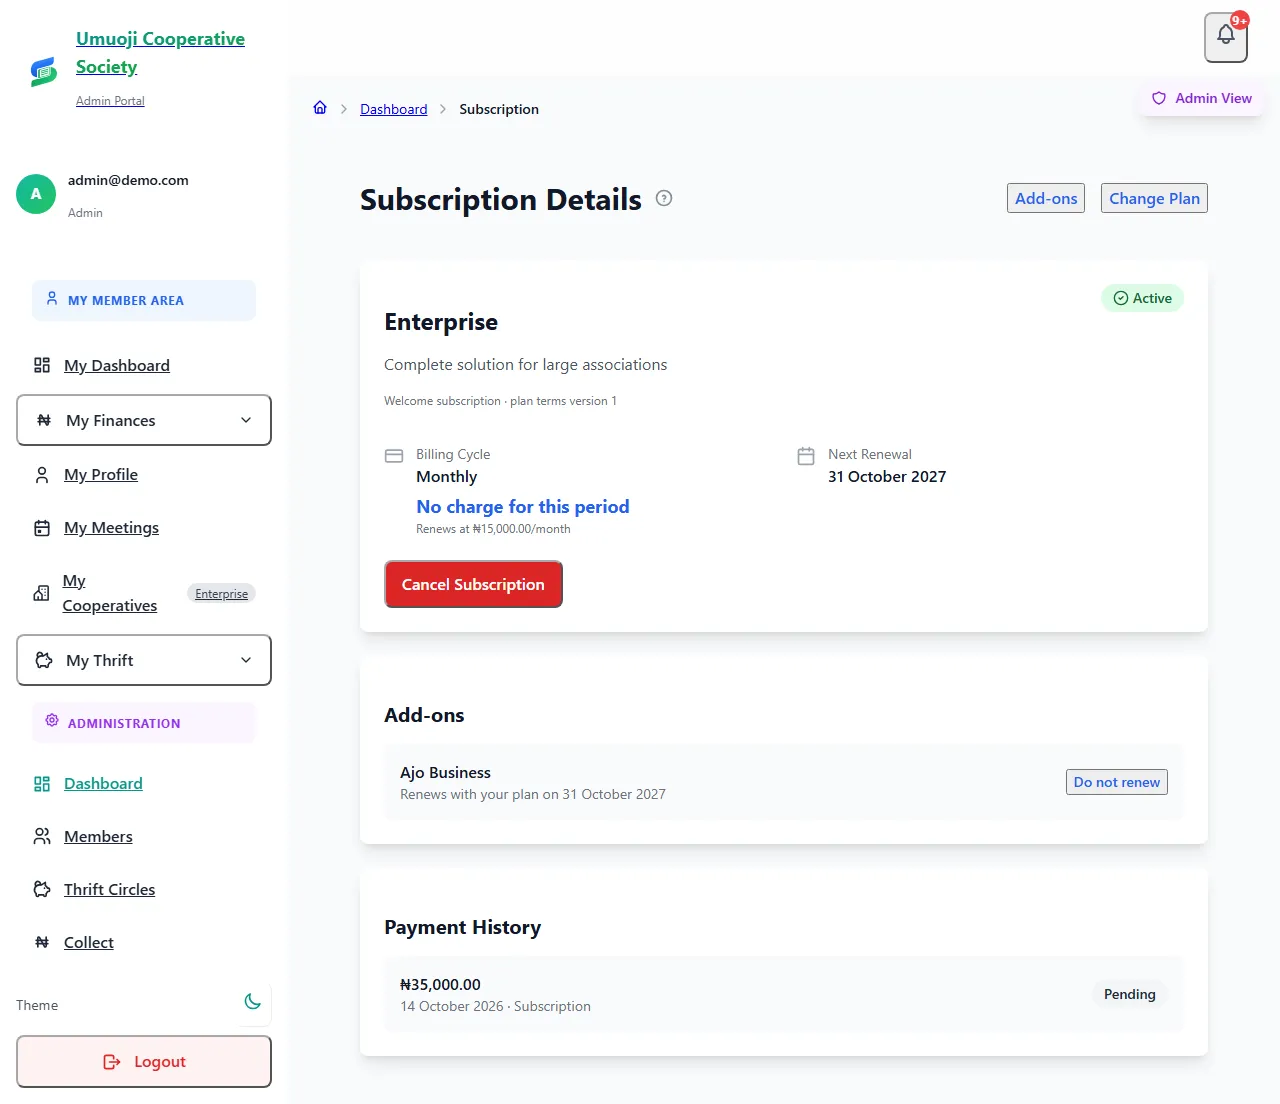Click the help icon beside Subscription Details

pyautogui.click(x=664, y=198)
